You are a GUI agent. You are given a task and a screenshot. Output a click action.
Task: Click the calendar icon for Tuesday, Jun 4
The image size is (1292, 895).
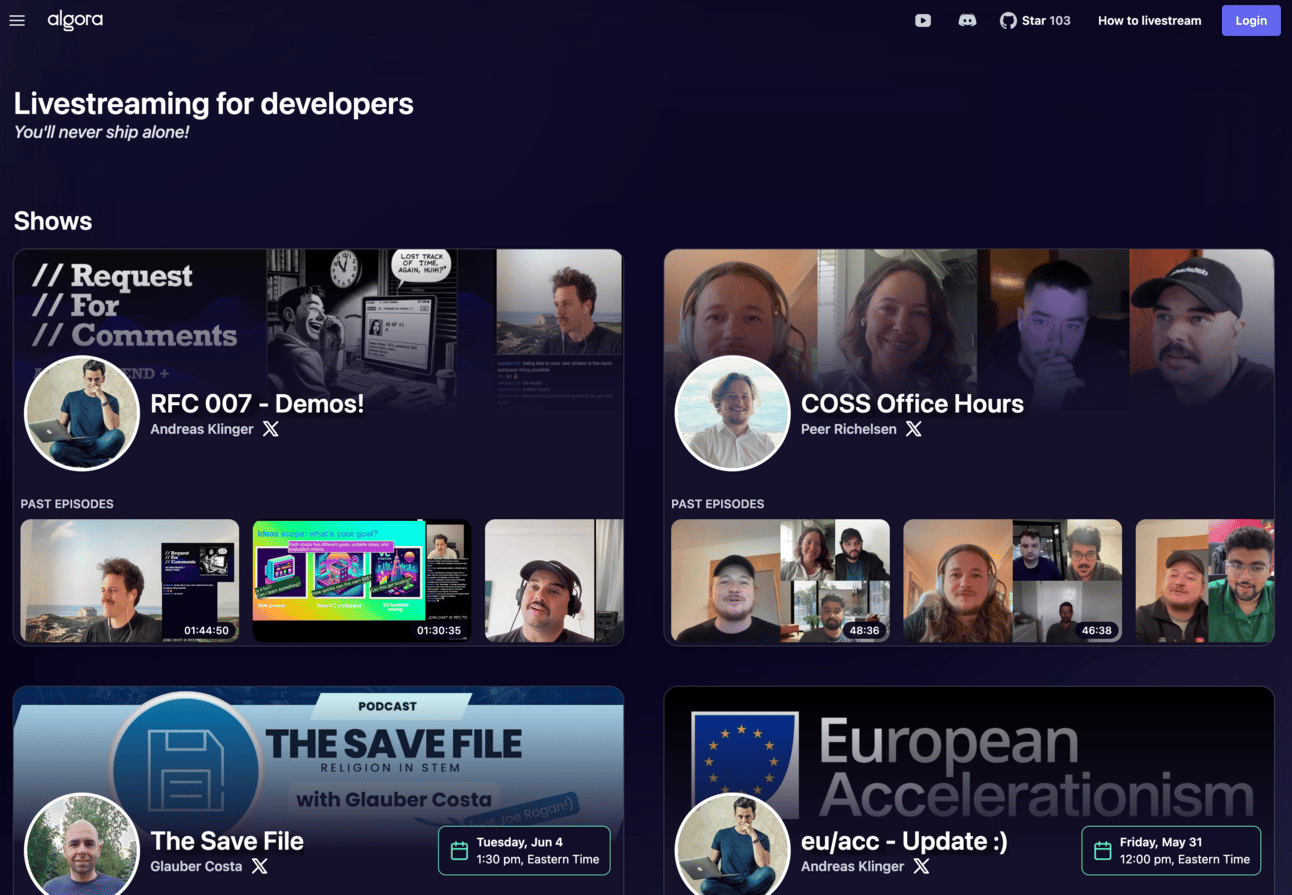point(459,851)
